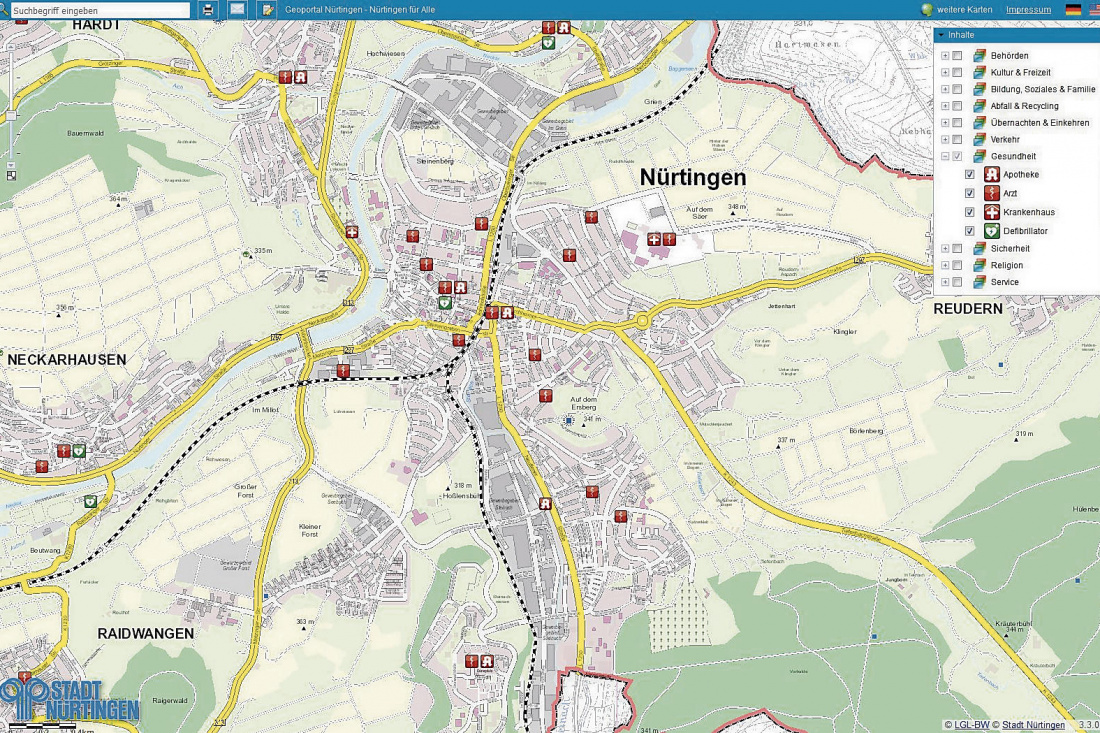Image resolution: width=1100 pixels, height=733 pixels.
Task: Click the Sicherheit layer label
Action: 1010,248
